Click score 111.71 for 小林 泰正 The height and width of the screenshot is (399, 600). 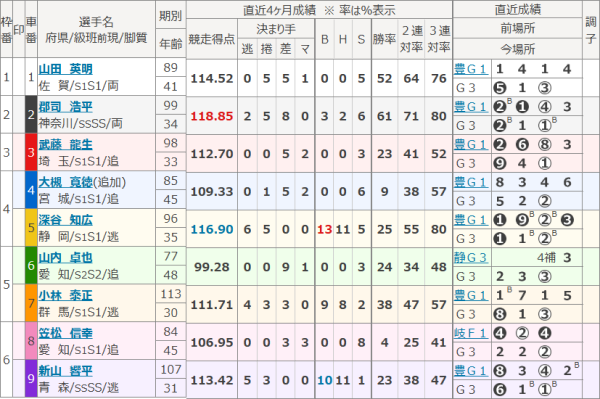point(212,305)
